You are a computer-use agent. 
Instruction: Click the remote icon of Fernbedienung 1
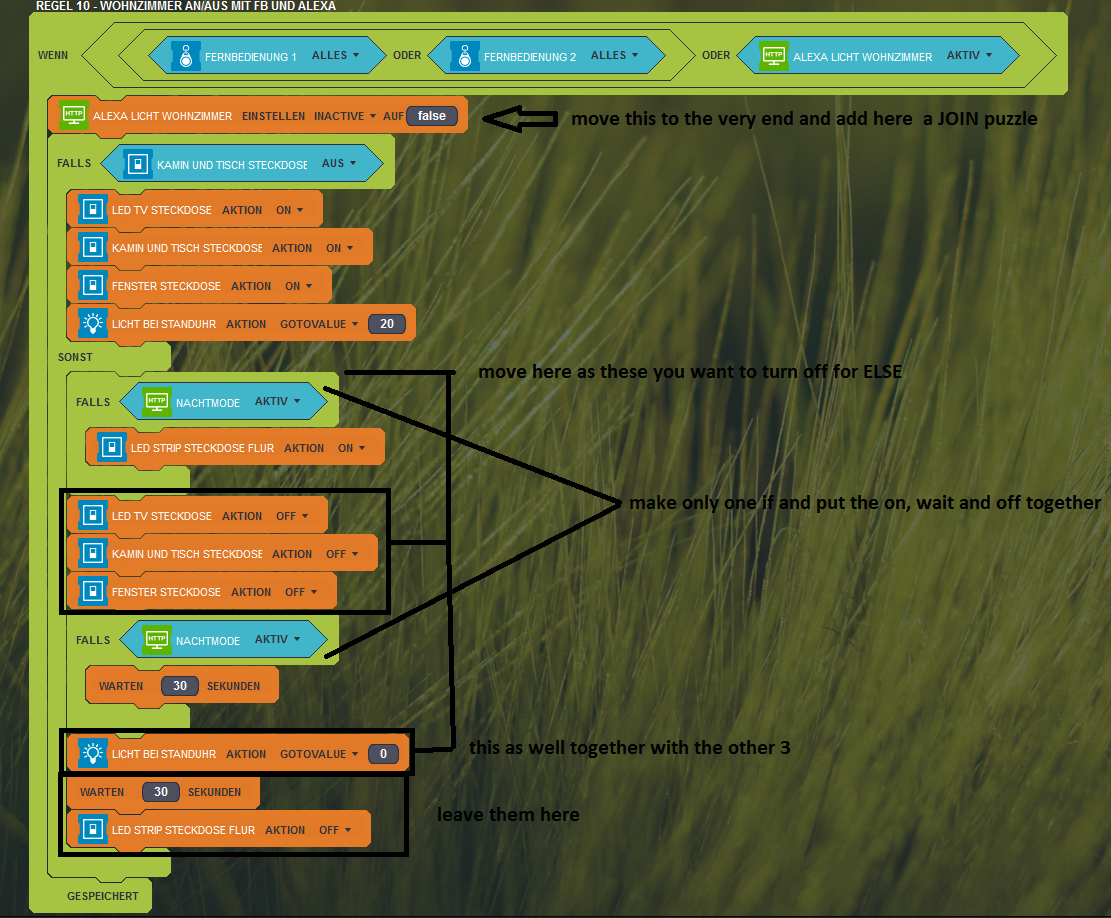[185, 56]
